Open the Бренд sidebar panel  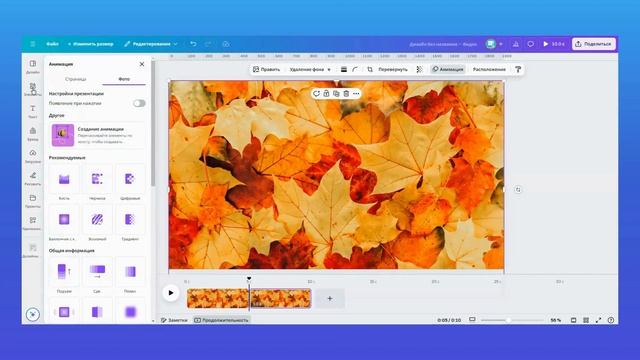tap(33, 134)
